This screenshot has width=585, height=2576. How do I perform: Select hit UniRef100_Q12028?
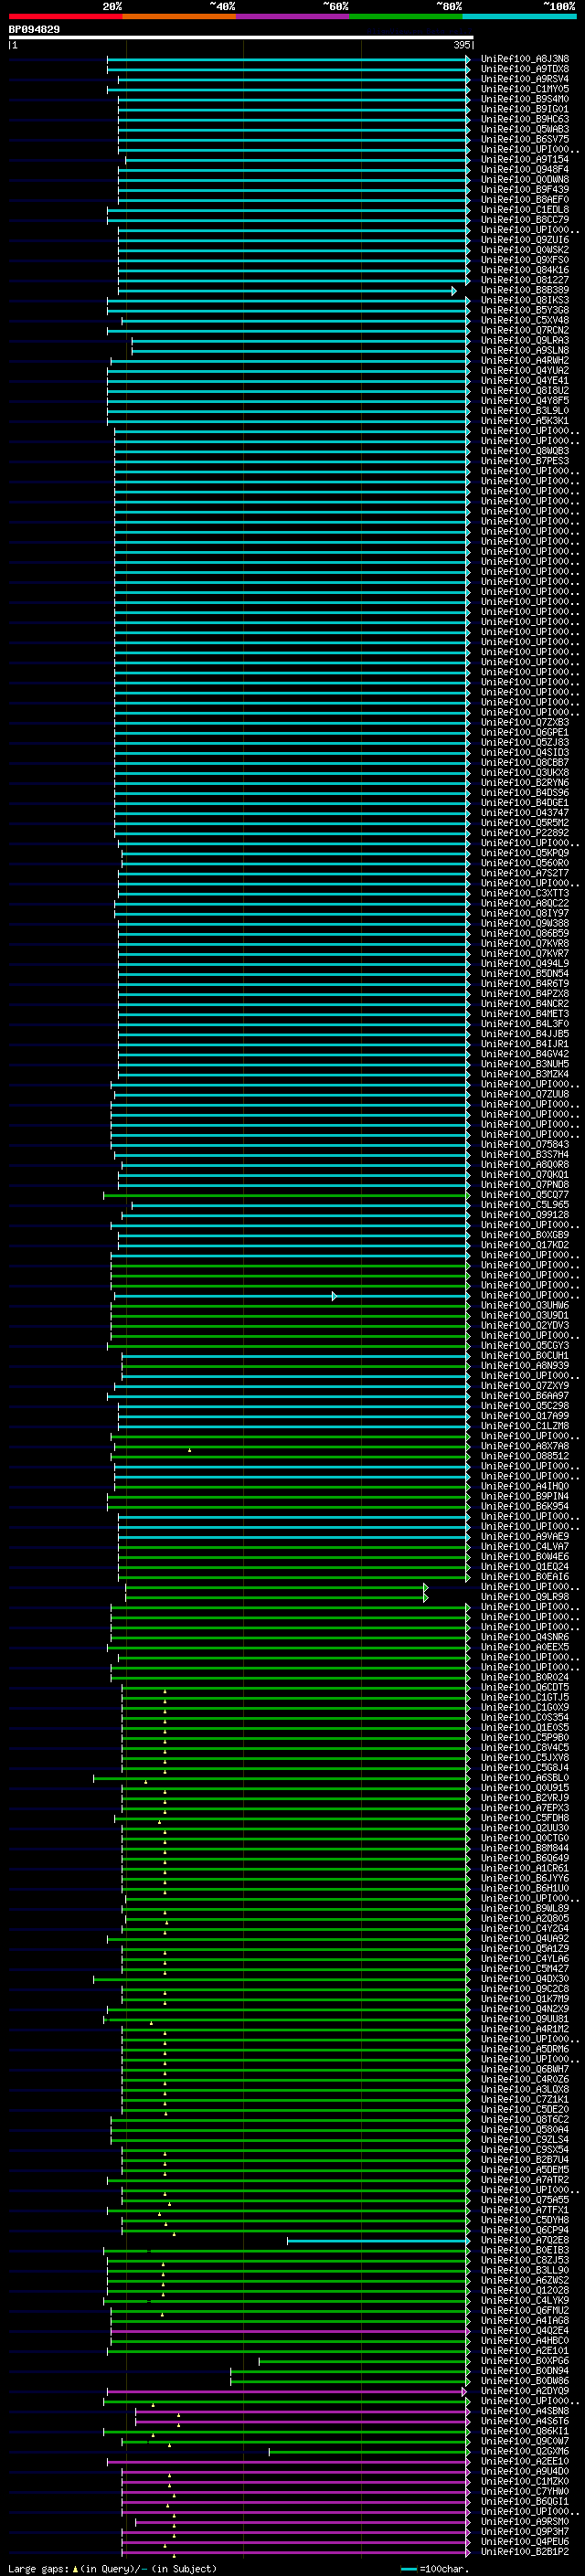[x=525, y=2290]
